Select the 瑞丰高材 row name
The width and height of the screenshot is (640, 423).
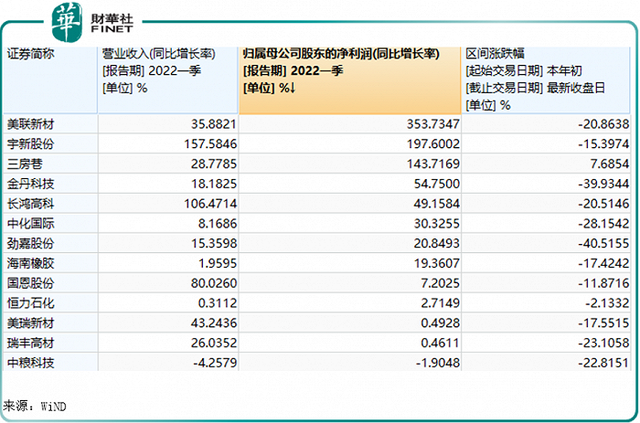(31, 343)
